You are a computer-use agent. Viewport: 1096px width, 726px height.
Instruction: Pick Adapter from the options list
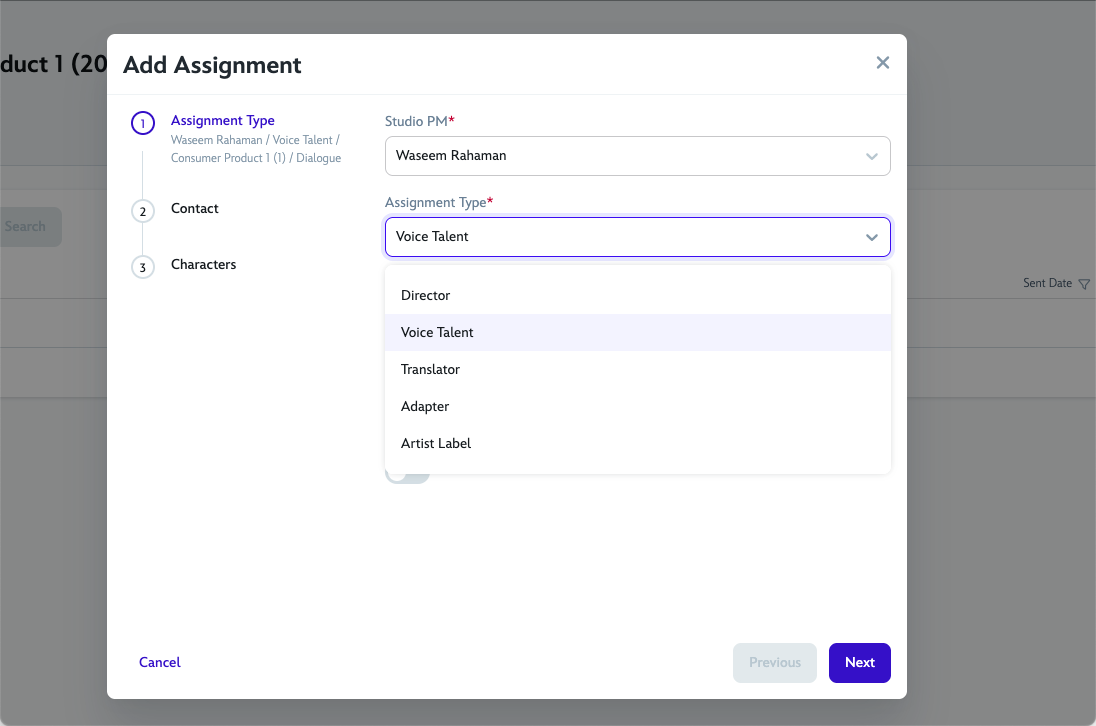pyautogui.click(x=425, y=406)
